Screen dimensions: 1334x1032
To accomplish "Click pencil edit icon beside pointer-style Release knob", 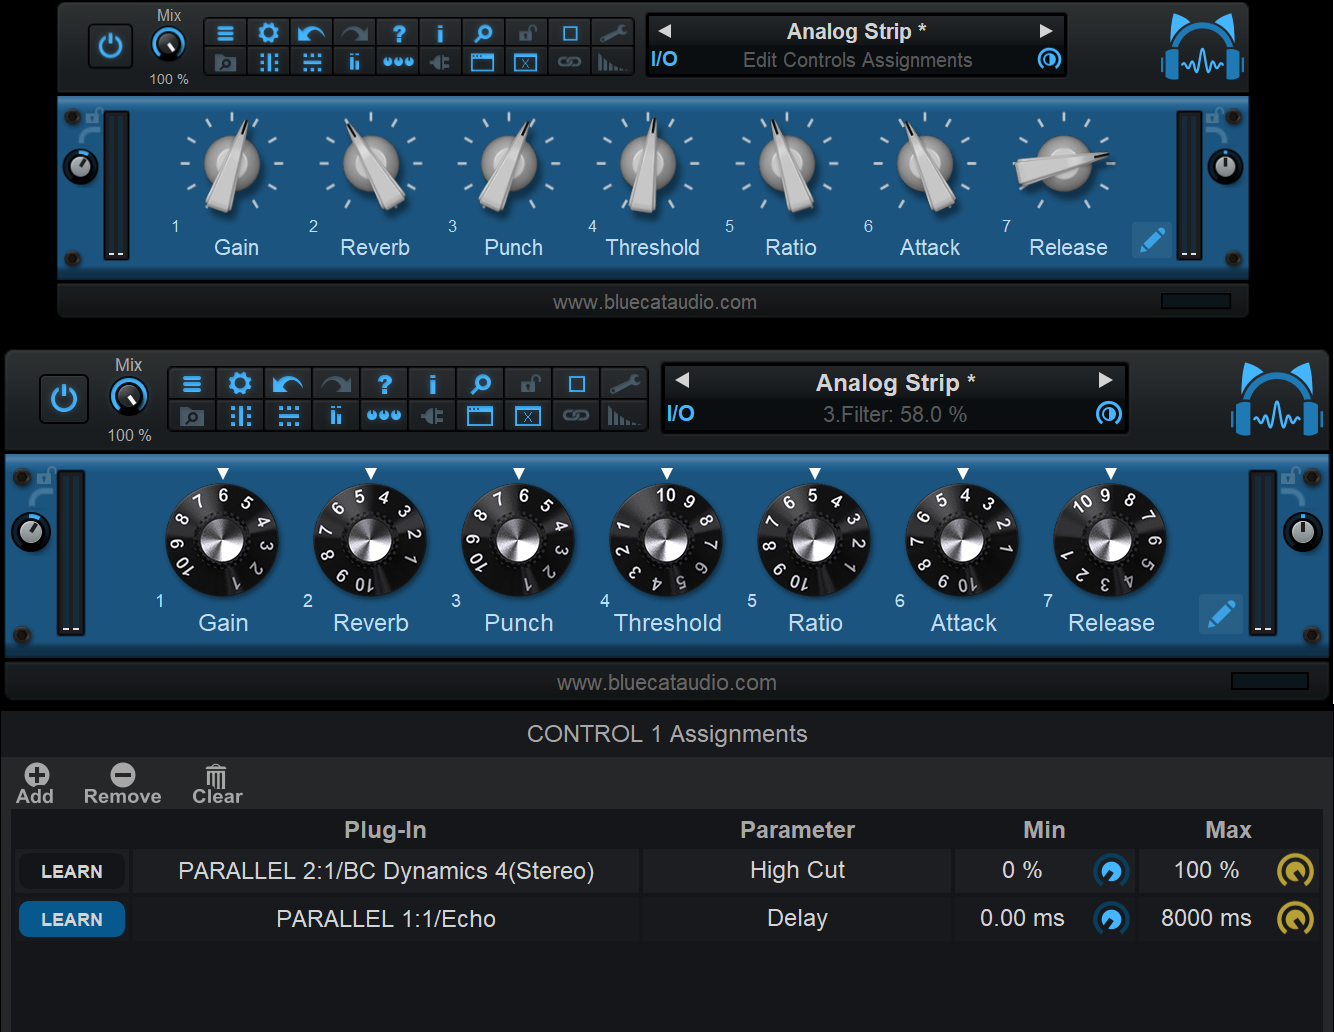I will 1152,240.
